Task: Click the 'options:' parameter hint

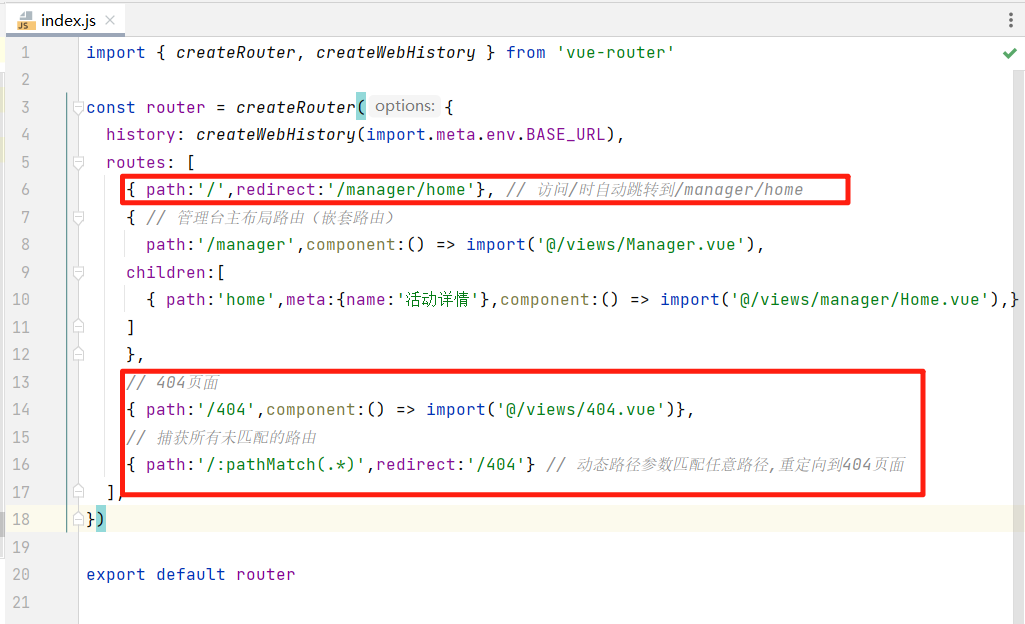Action: tap(405, 106)
